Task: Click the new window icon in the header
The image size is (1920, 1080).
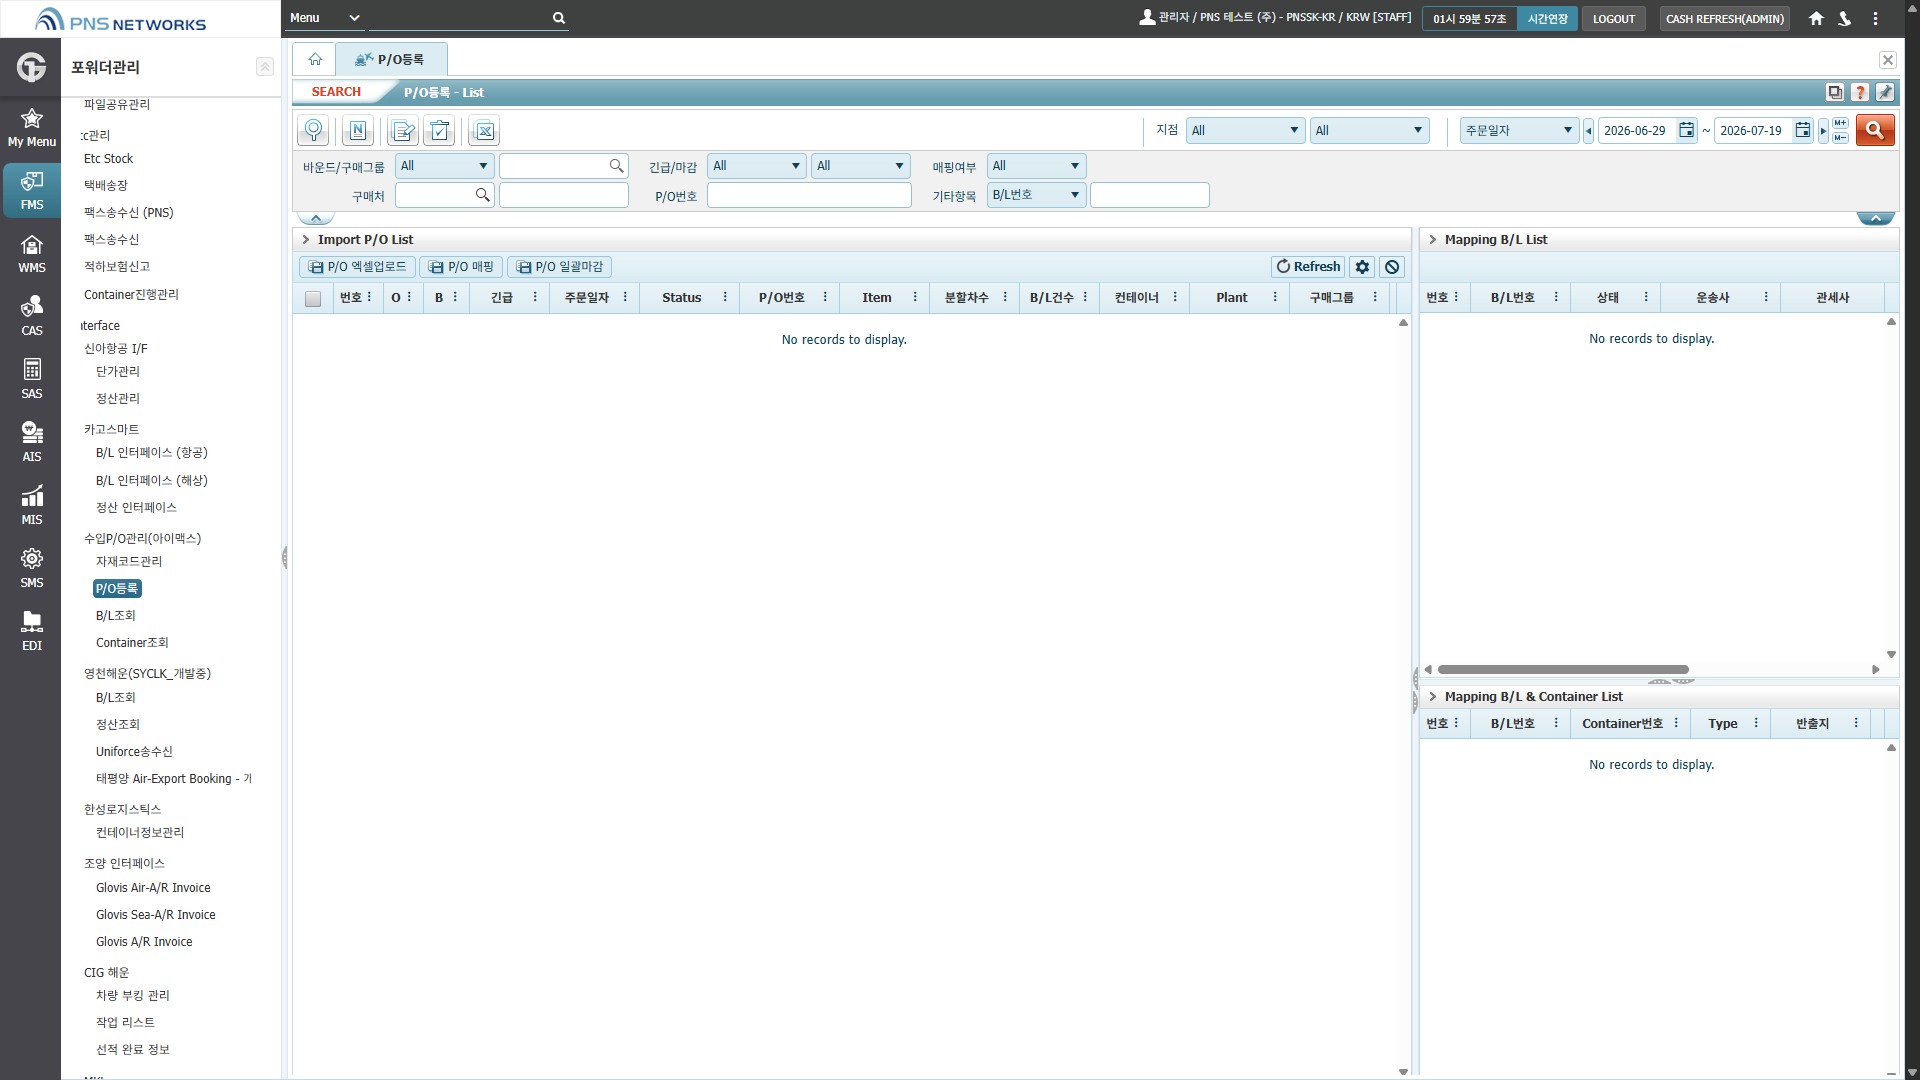Action: click(1835, 92)
